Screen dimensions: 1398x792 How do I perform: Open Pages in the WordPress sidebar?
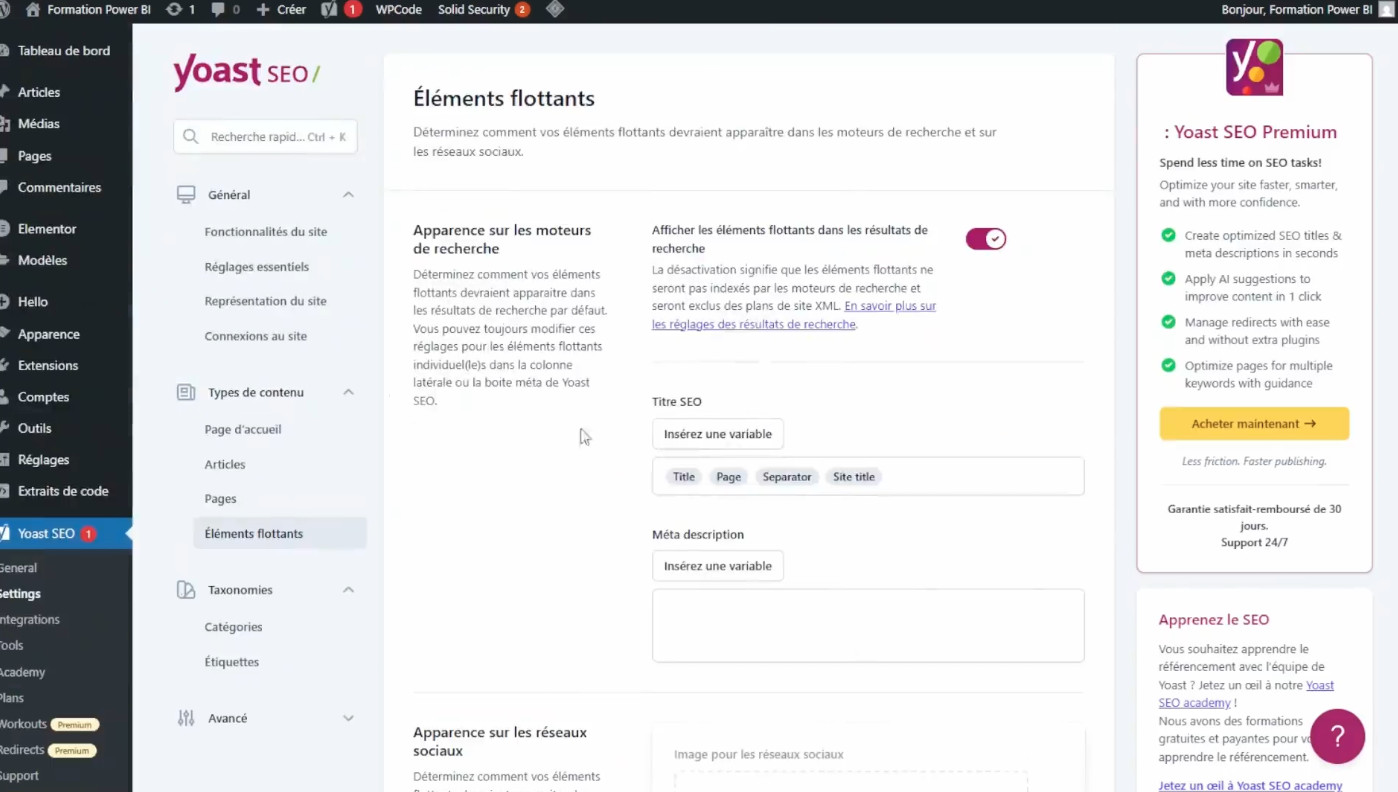[x=35, y=156]
